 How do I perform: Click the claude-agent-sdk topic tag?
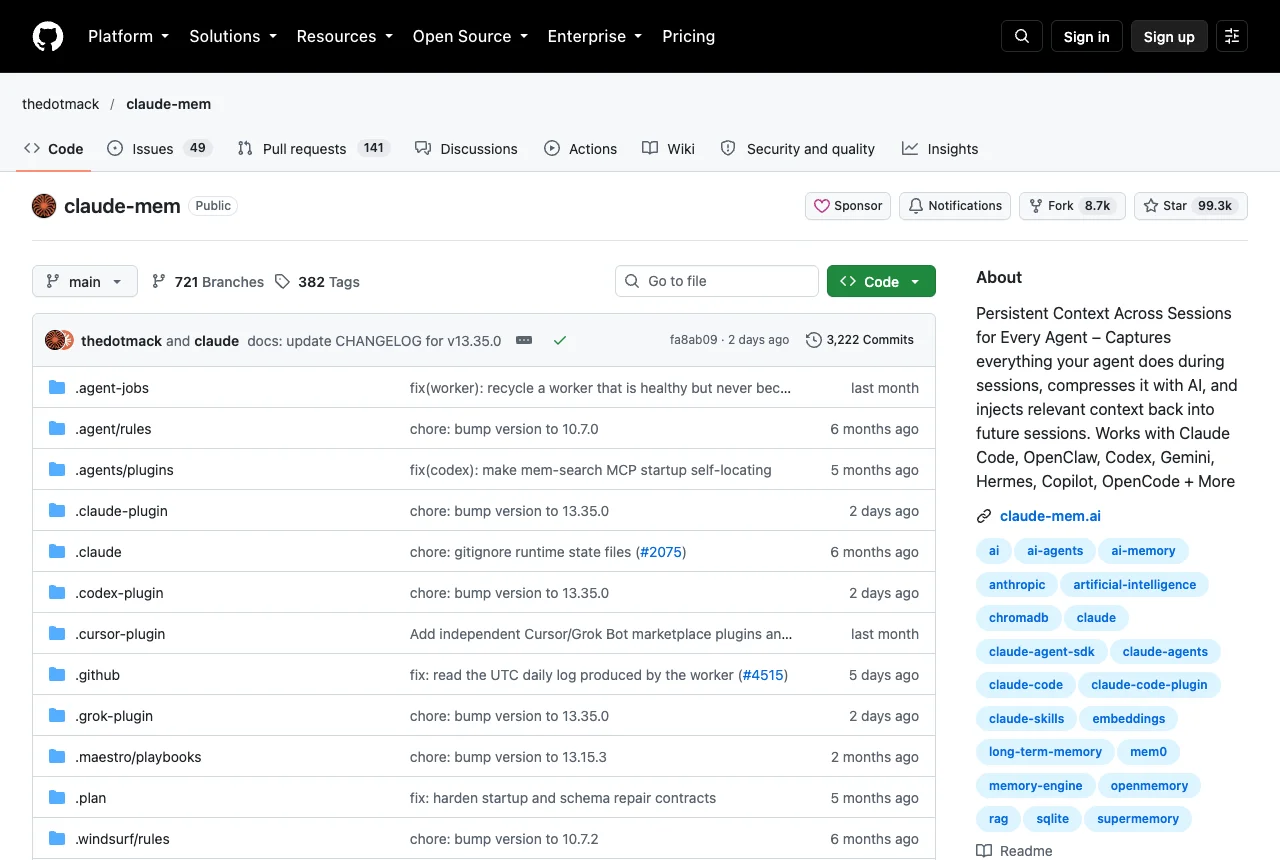1042,652
